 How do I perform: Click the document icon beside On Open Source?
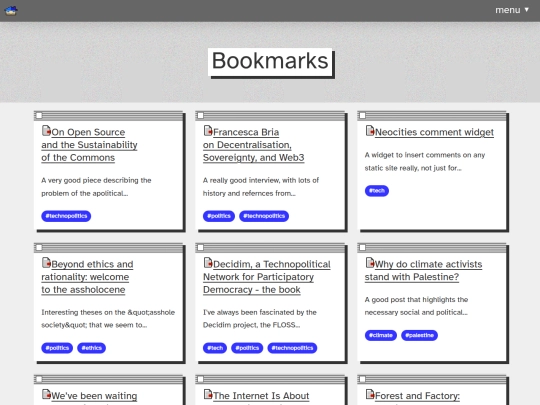point(46,131)
